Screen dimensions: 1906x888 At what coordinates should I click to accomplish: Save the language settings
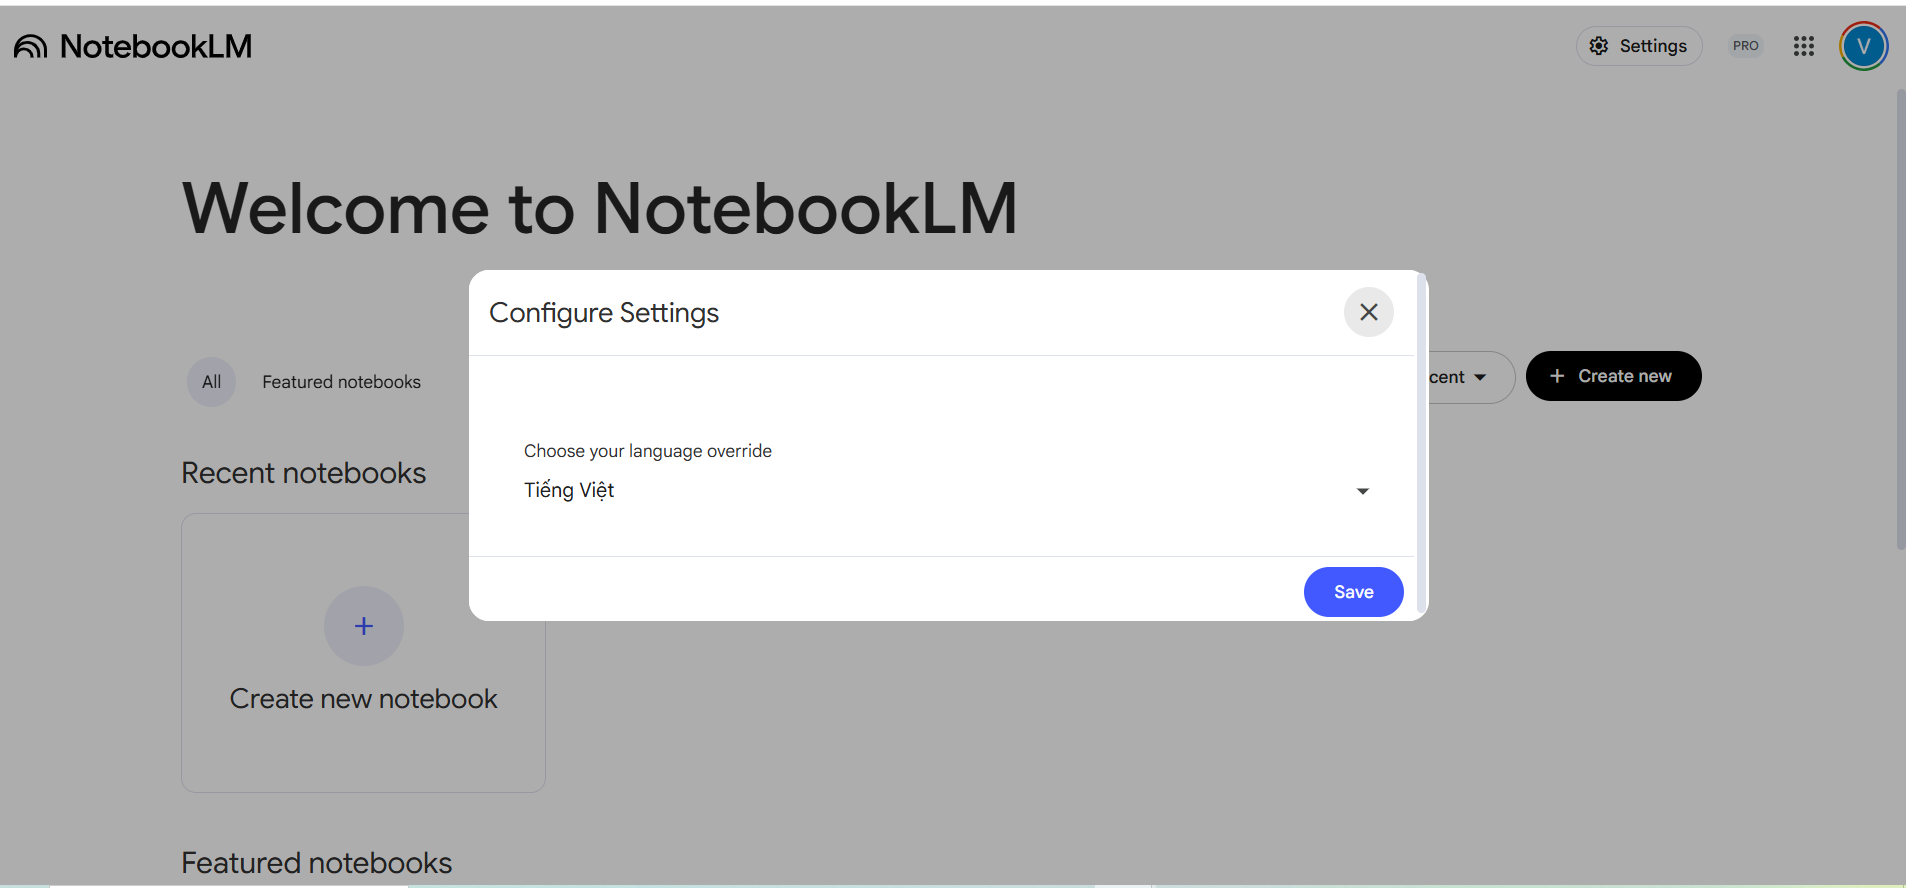1353,592
